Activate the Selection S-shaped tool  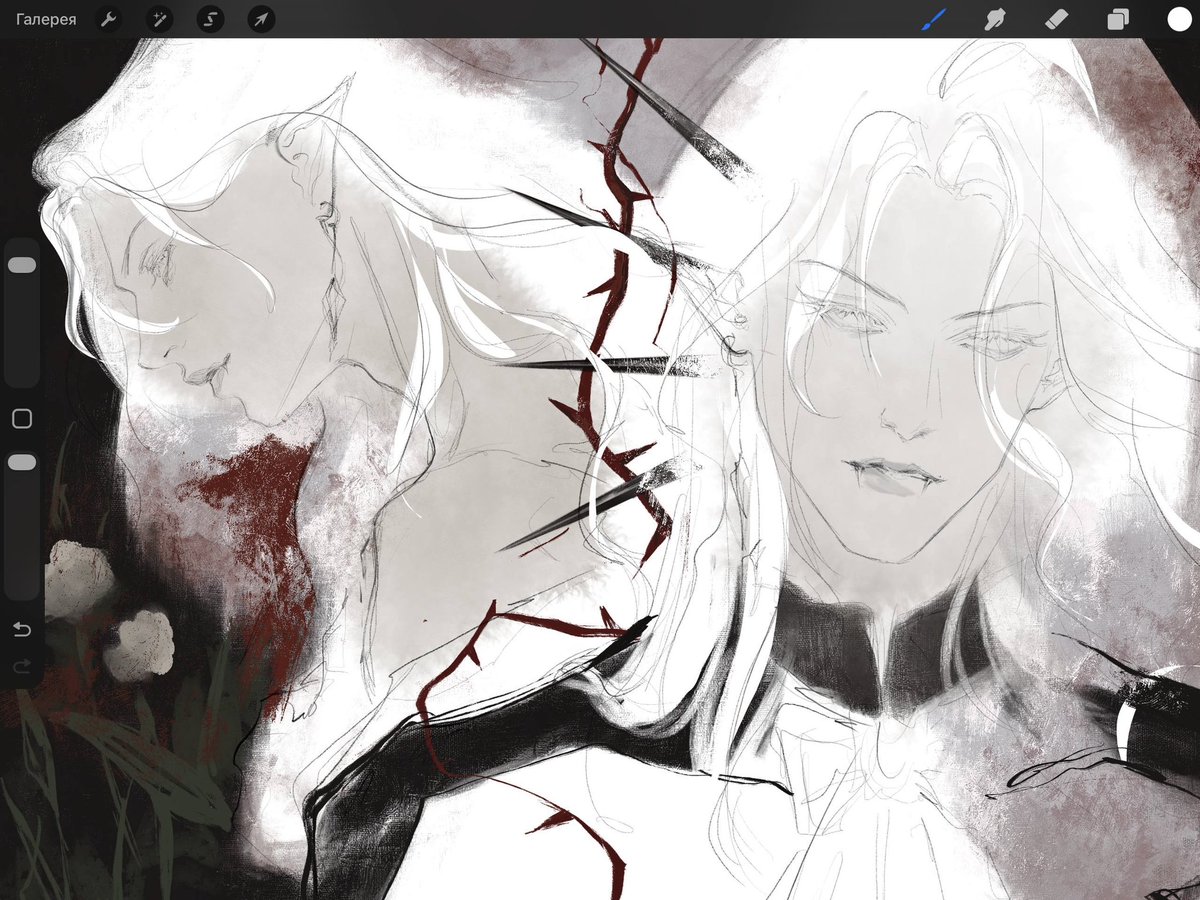tap(210, 19)
